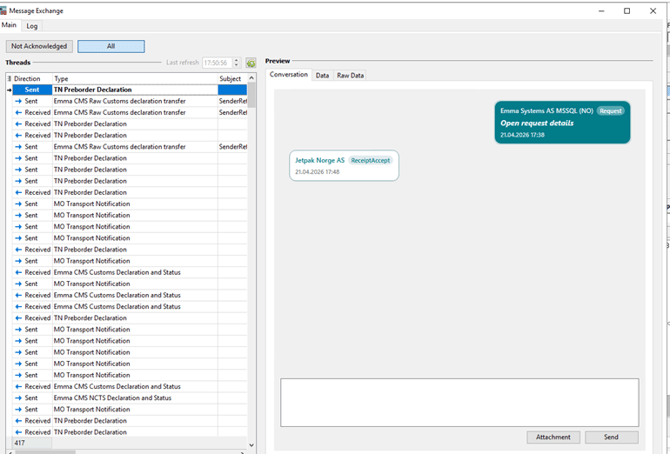Viewport: 670px width, 454px height.
Task: Open the Data preview tab
Action: pyautogui.click(x=322, y=75)
